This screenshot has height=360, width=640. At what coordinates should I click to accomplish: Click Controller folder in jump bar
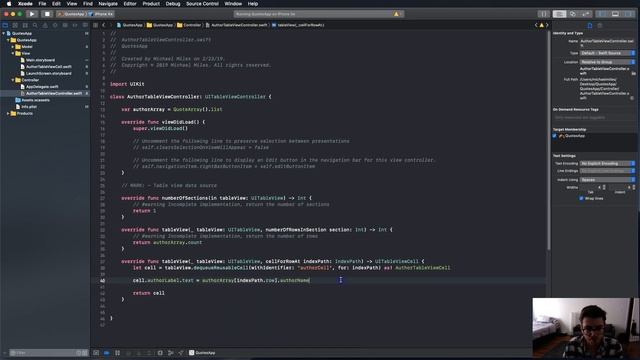[x=189, y=25]
